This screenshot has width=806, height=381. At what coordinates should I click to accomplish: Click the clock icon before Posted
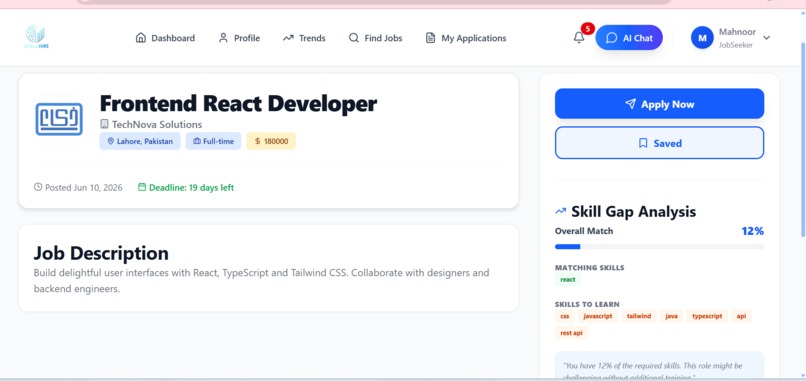(38, 187)
